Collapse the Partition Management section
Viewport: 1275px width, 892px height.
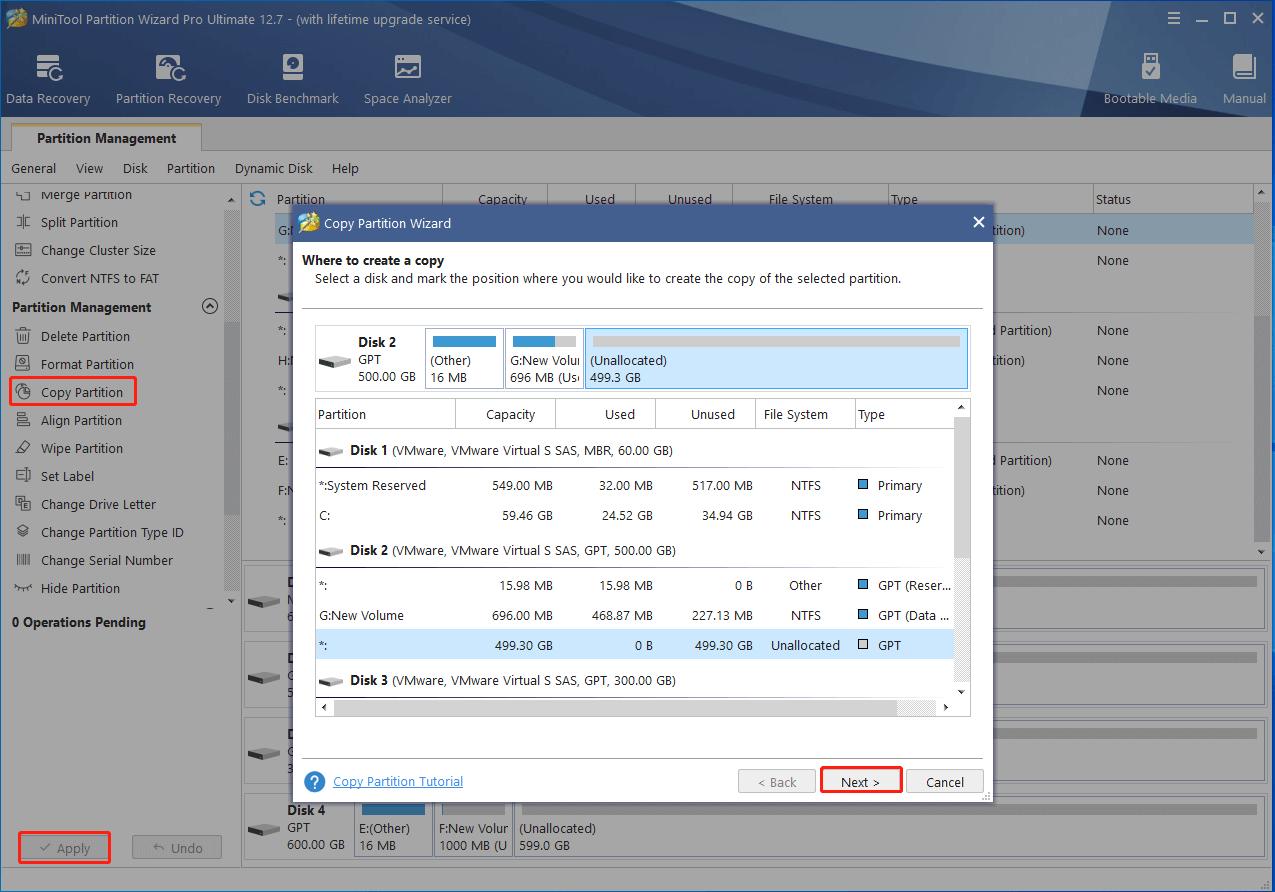[210, 307]
